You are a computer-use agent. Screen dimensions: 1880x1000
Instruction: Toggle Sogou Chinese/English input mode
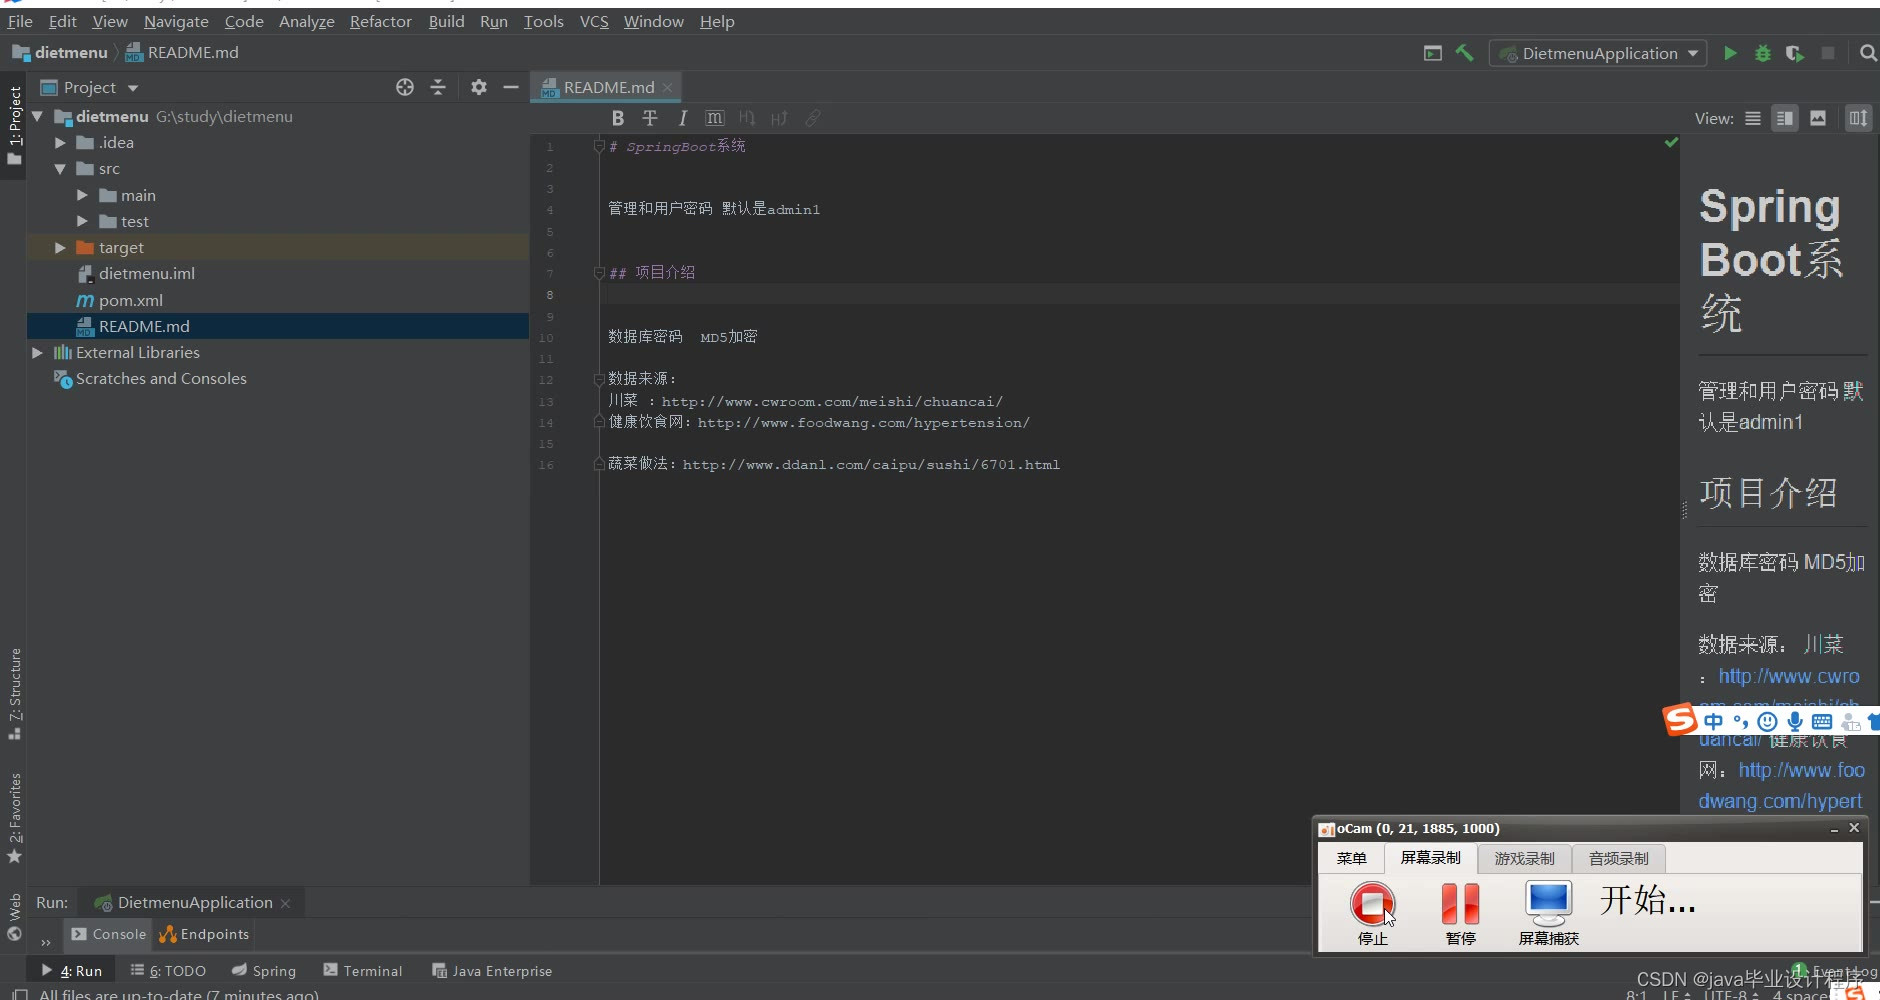click(1714, 721)
